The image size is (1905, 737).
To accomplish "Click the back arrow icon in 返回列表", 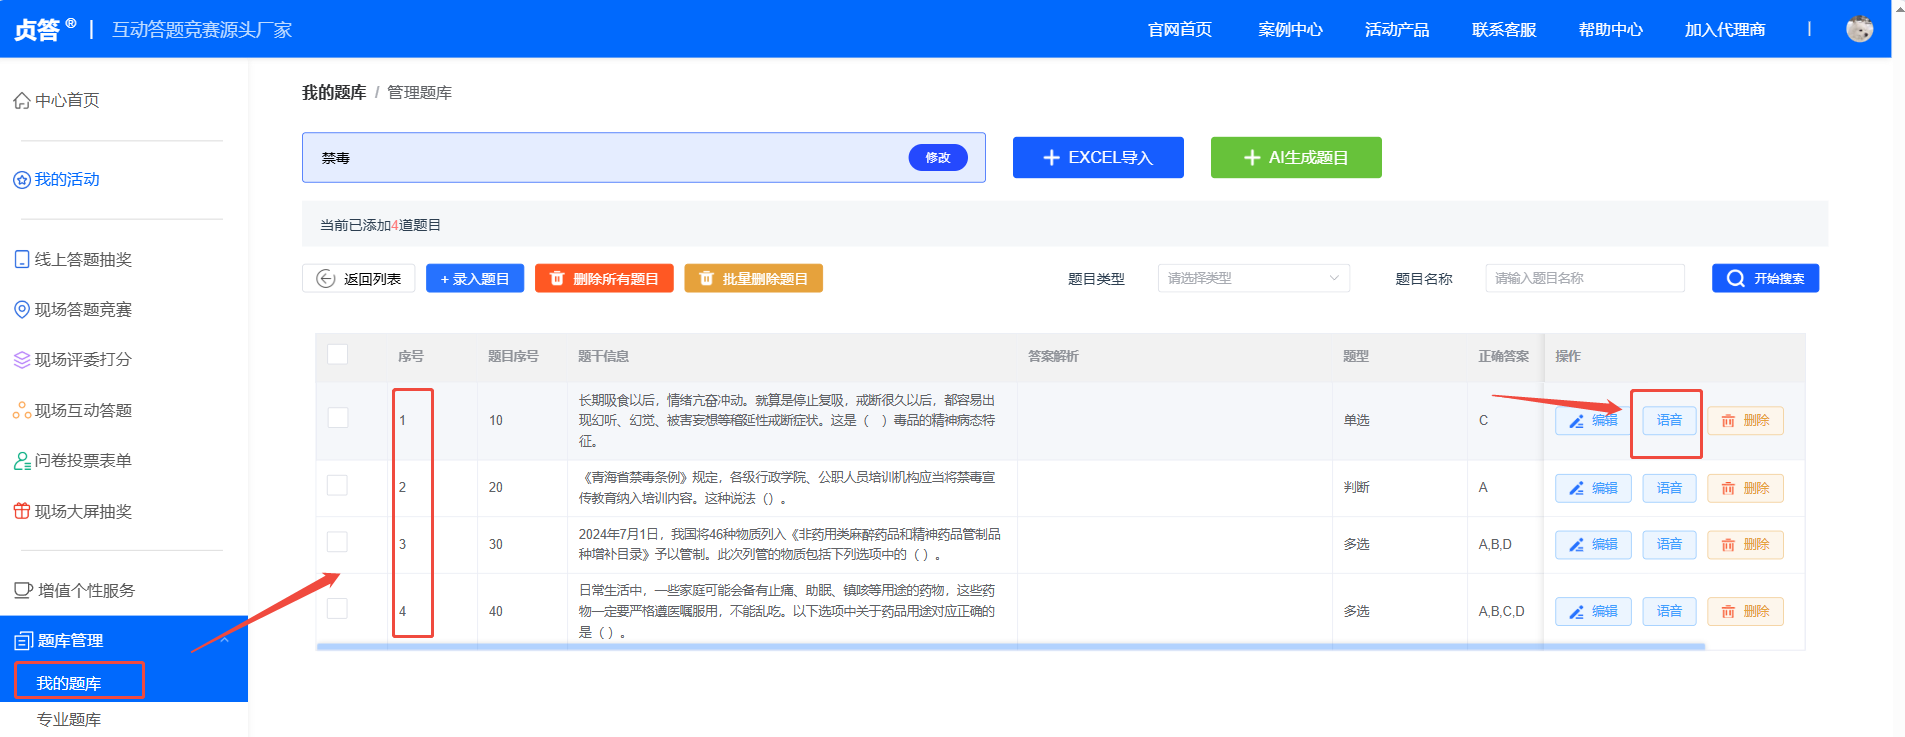I will pos(326,279).
